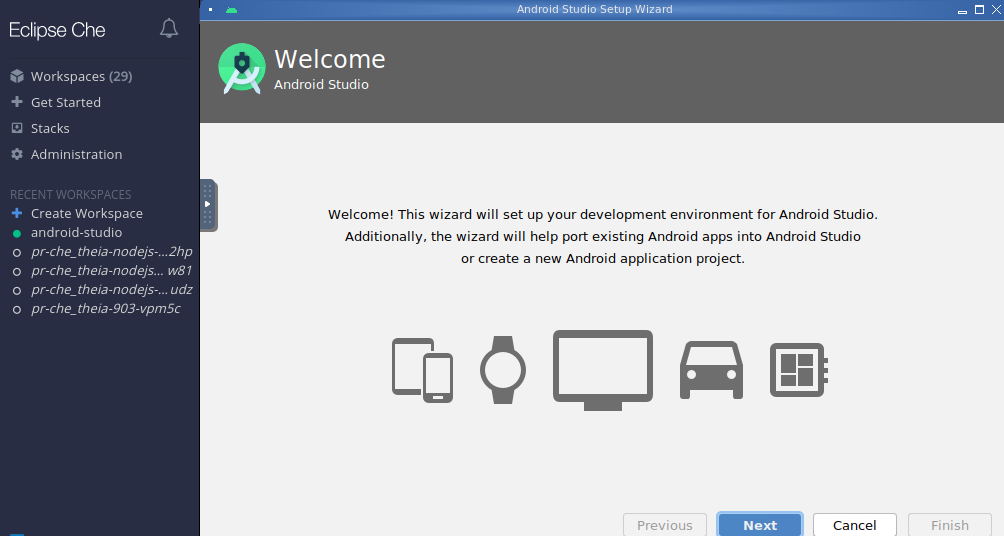Screen dimensions: 1004x536
Task: Expand the collapsed sidebar panel handle
Action: coord(208,205)
